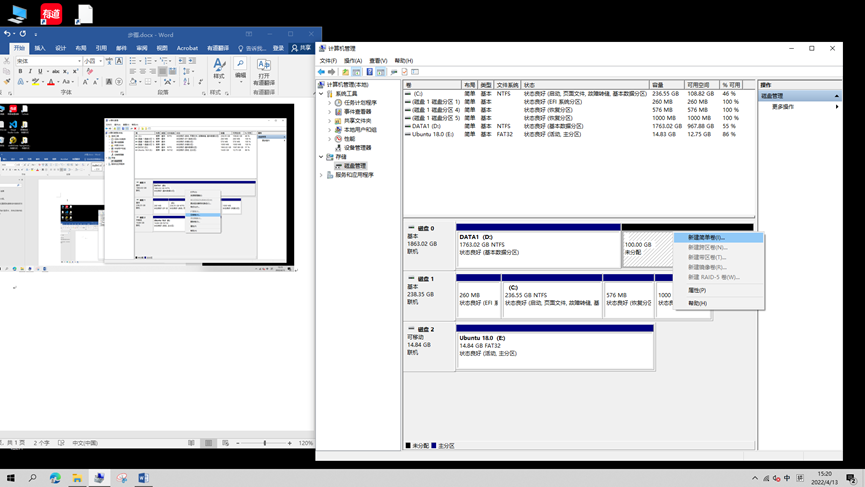Open the font name dropdown (宋体) in Word
Viewport: 865px width, 487px height.
click(x=79, y=61)
